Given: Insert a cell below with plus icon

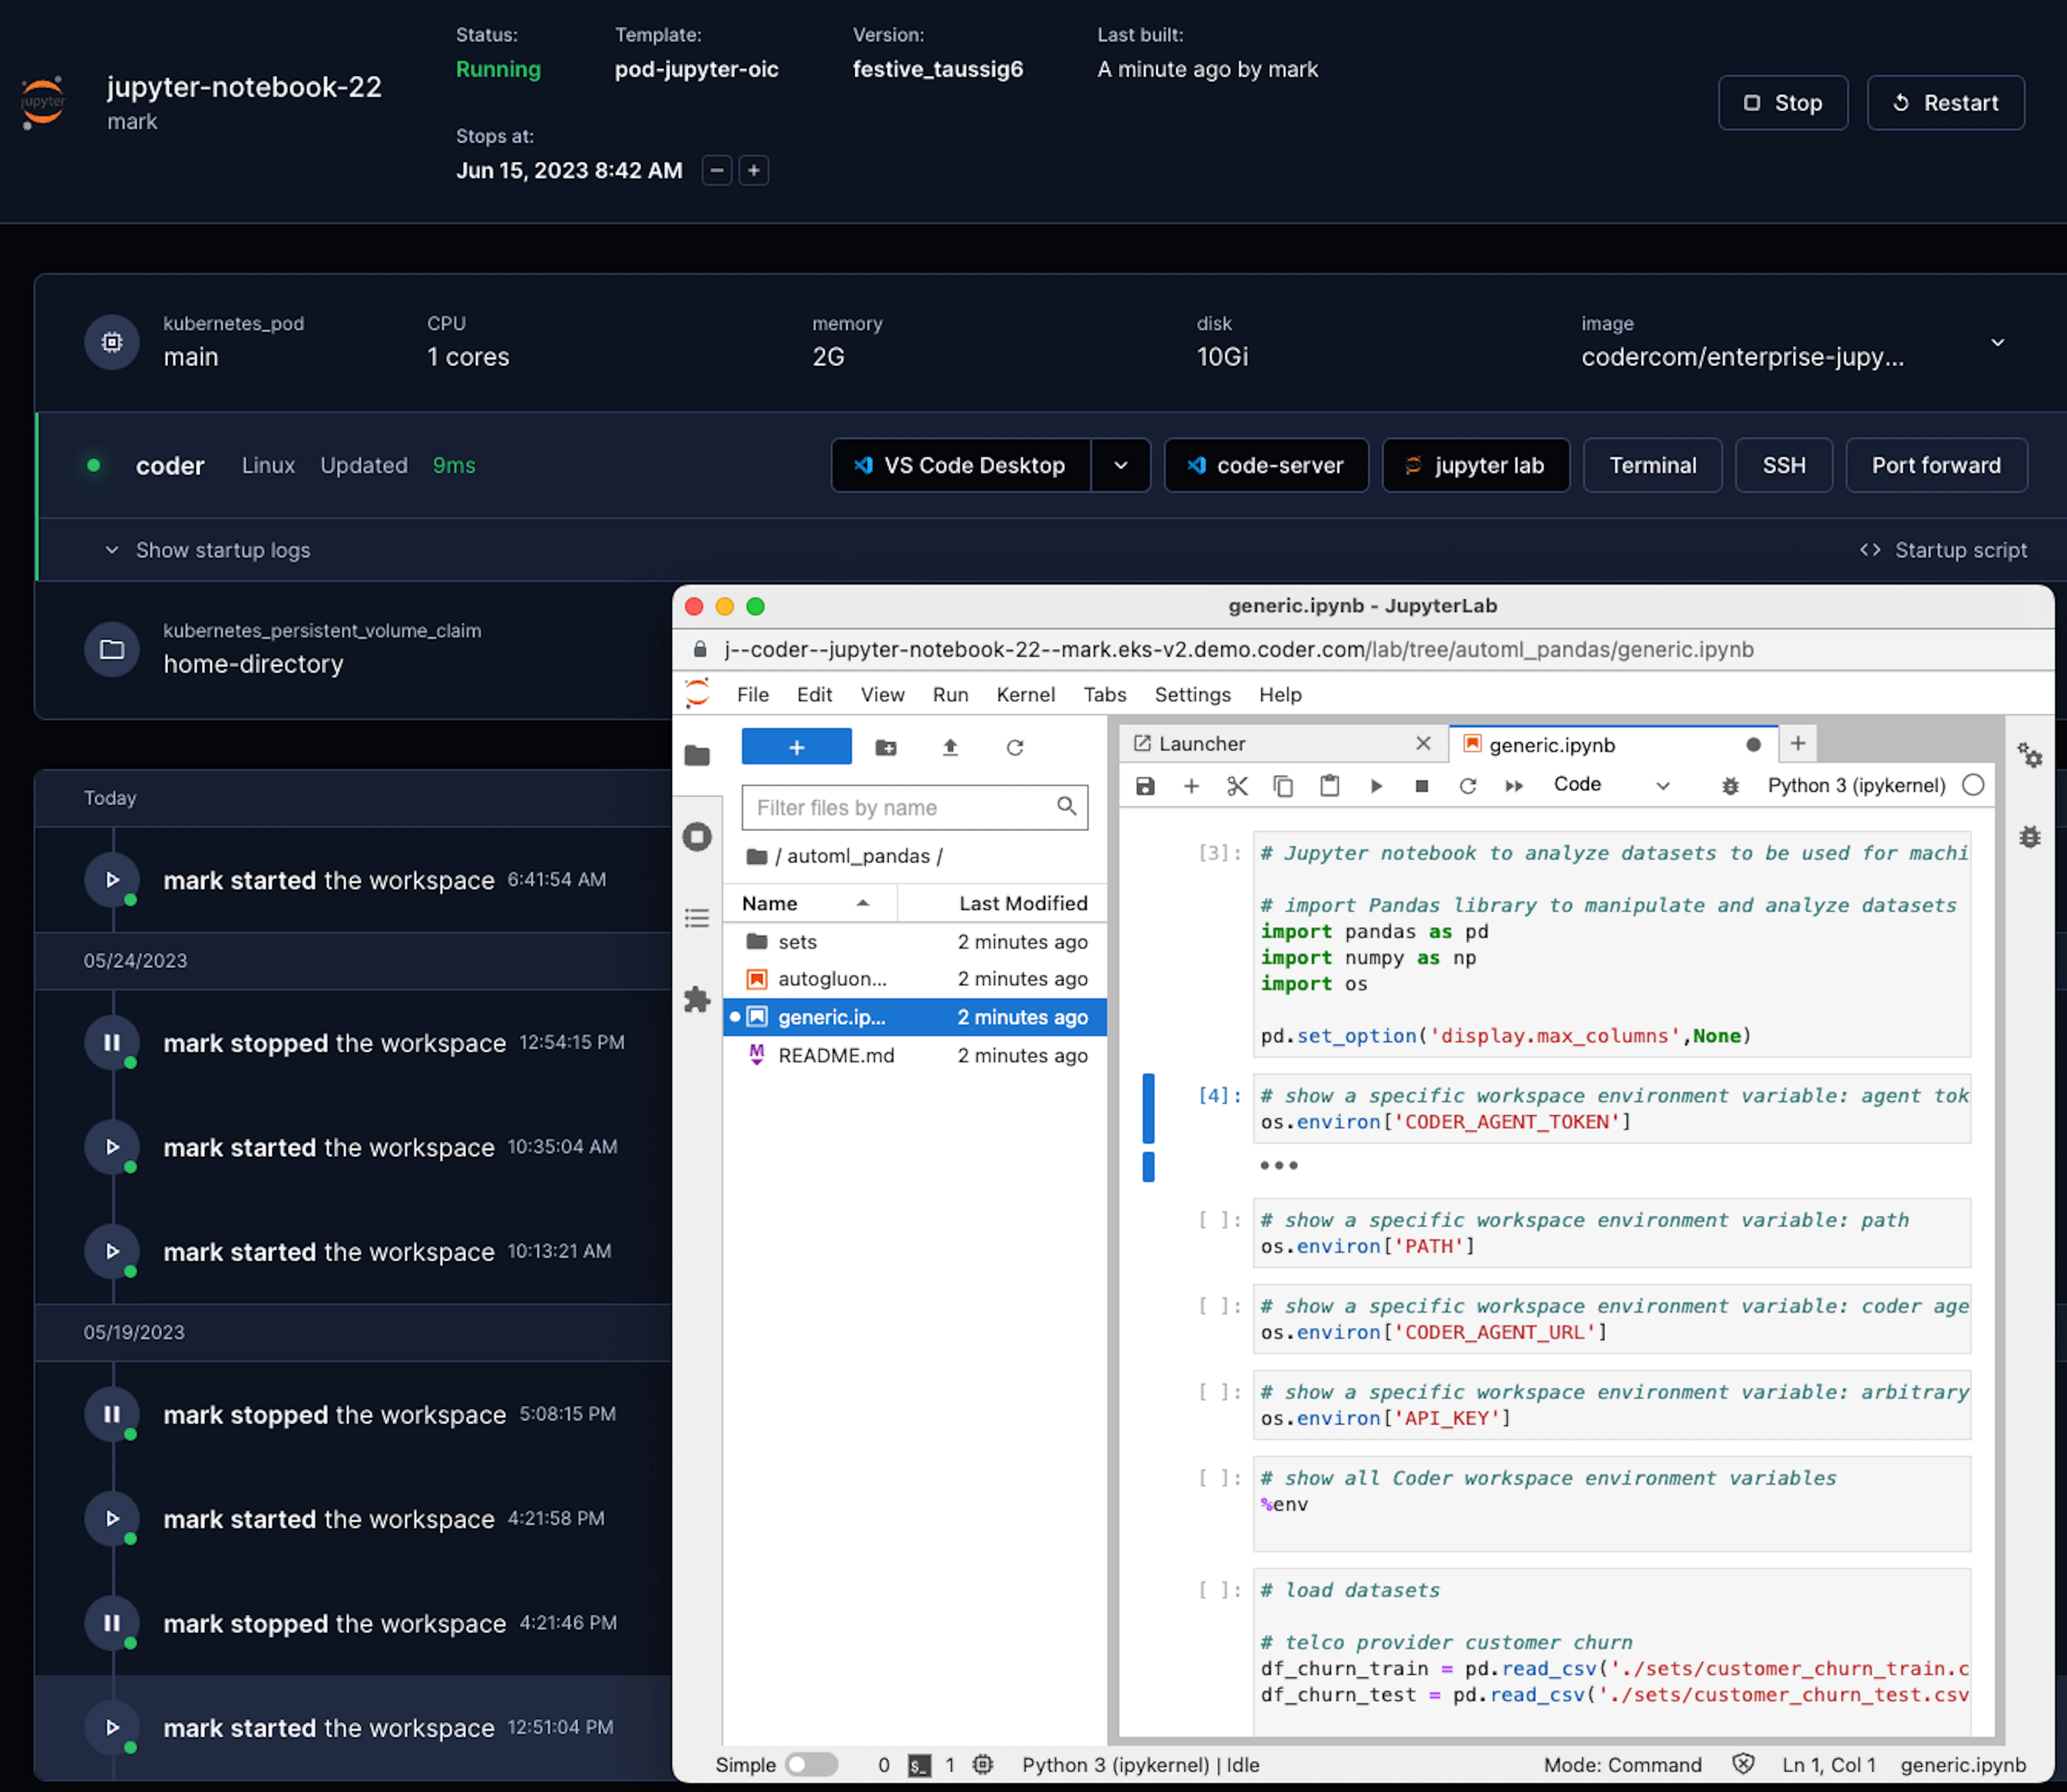Looking at the screenshot, I should coord(1191,786).
